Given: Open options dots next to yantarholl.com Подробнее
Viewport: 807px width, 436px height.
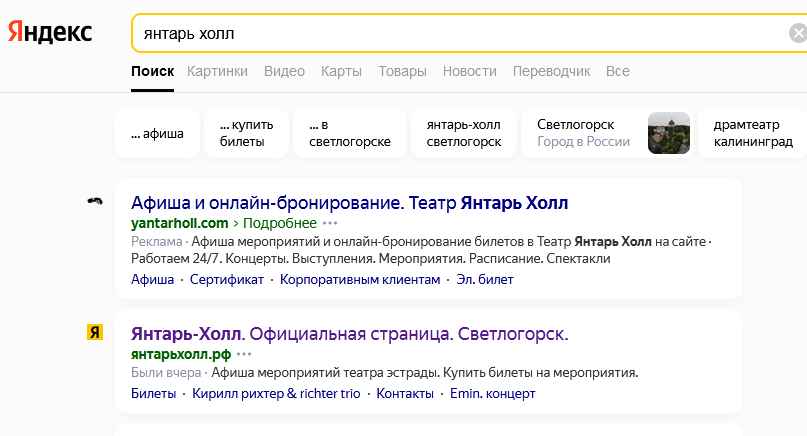Looking at the screenshot, I should pos(330,223).
